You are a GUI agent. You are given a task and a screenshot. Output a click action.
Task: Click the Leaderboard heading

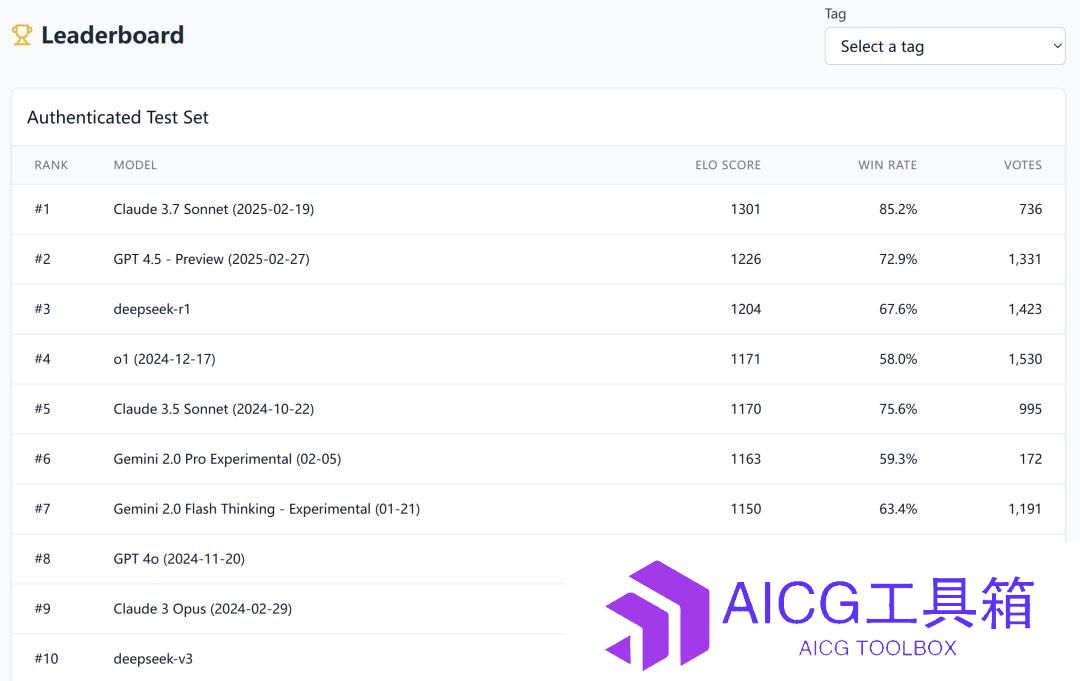[112, 35]
